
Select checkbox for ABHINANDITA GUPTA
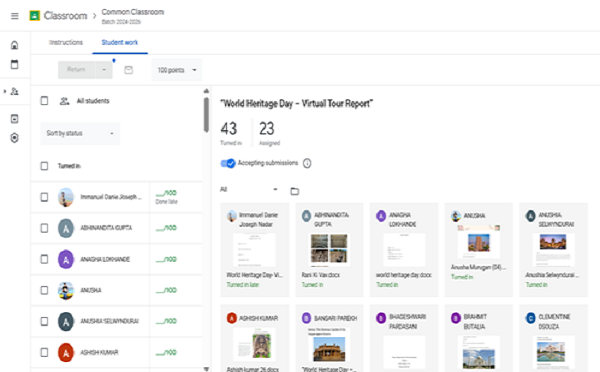(x=44, y=228)
